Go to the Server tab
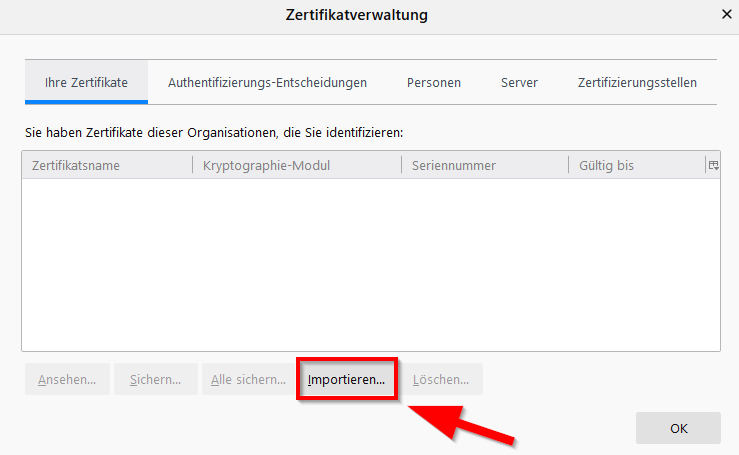Viewport: 739px width, 455px height. point(519,82)
